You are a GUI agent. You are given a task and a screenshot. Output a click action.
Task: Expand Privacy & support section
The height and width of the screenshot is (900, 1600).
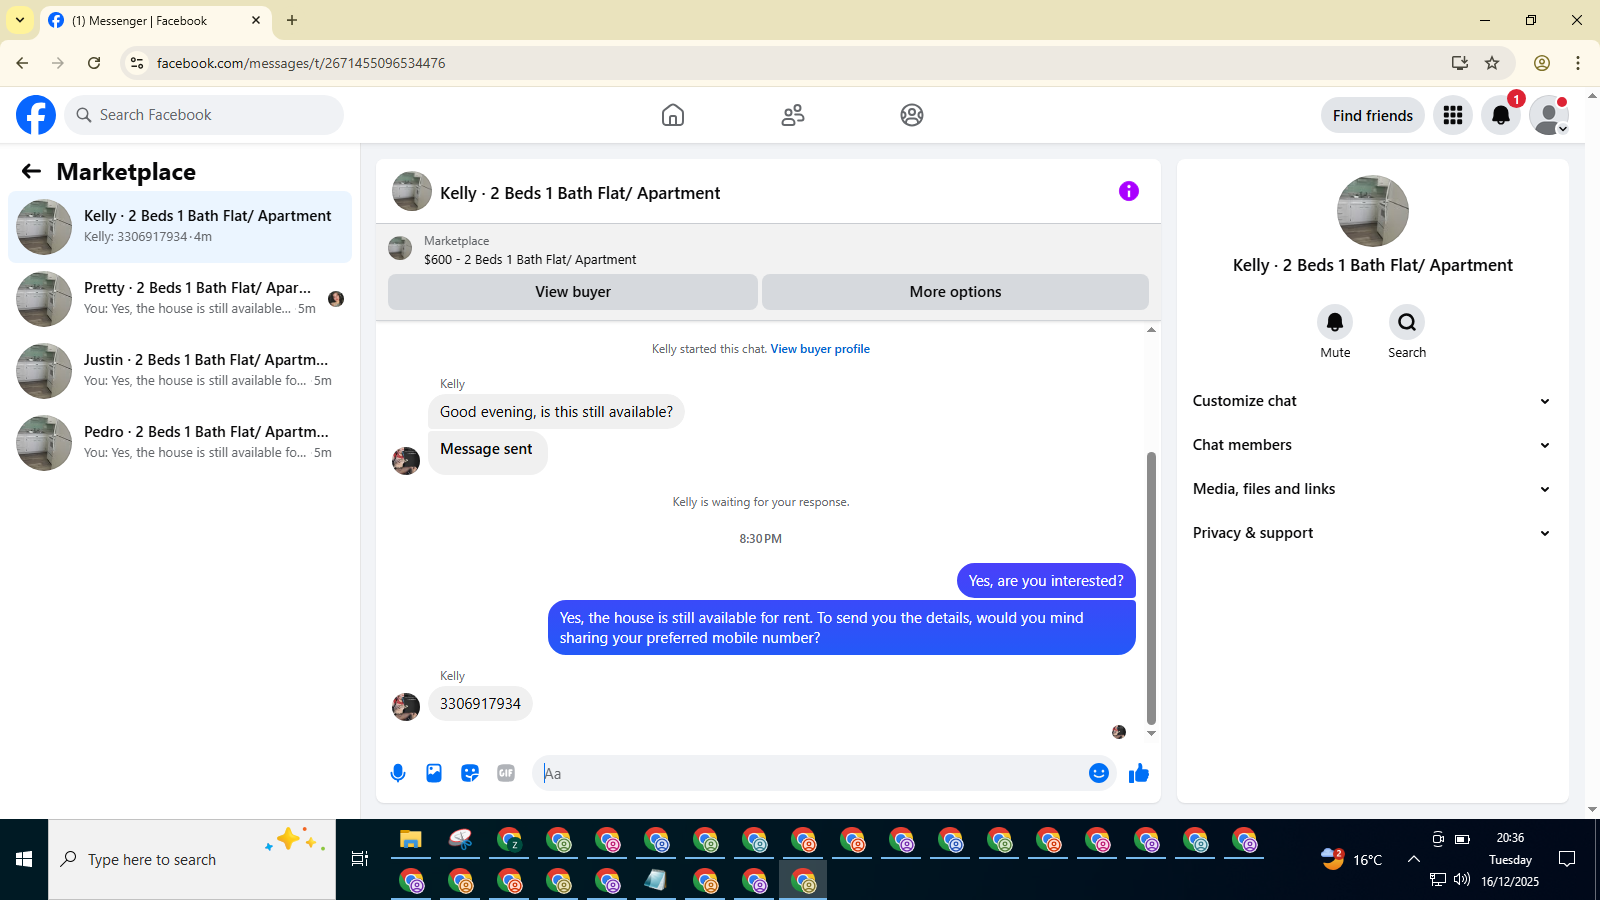(x=1371, y=533)
